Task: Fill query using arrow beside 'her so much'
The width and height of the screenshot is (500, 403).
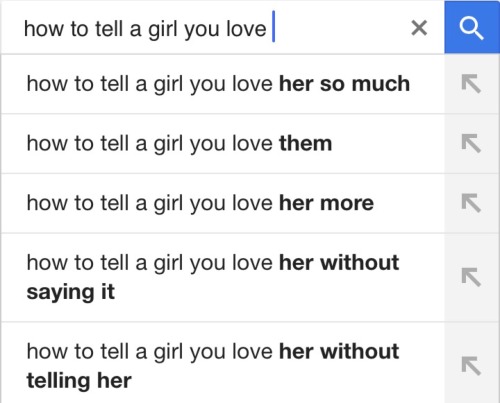Action: [x=471, y=84]
